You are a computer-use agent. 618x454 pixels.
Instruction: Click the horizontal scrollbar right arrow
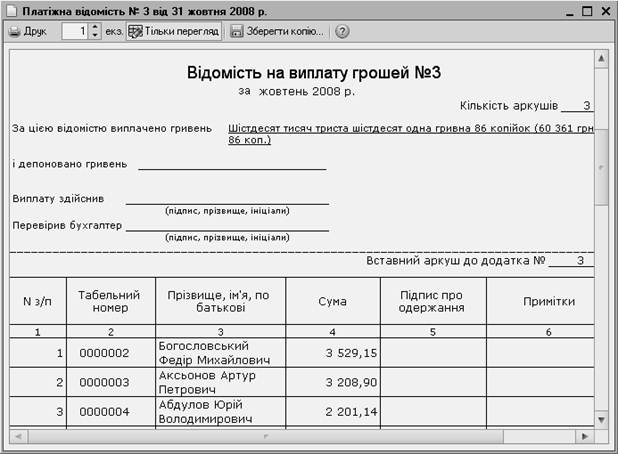click(585, 436)
